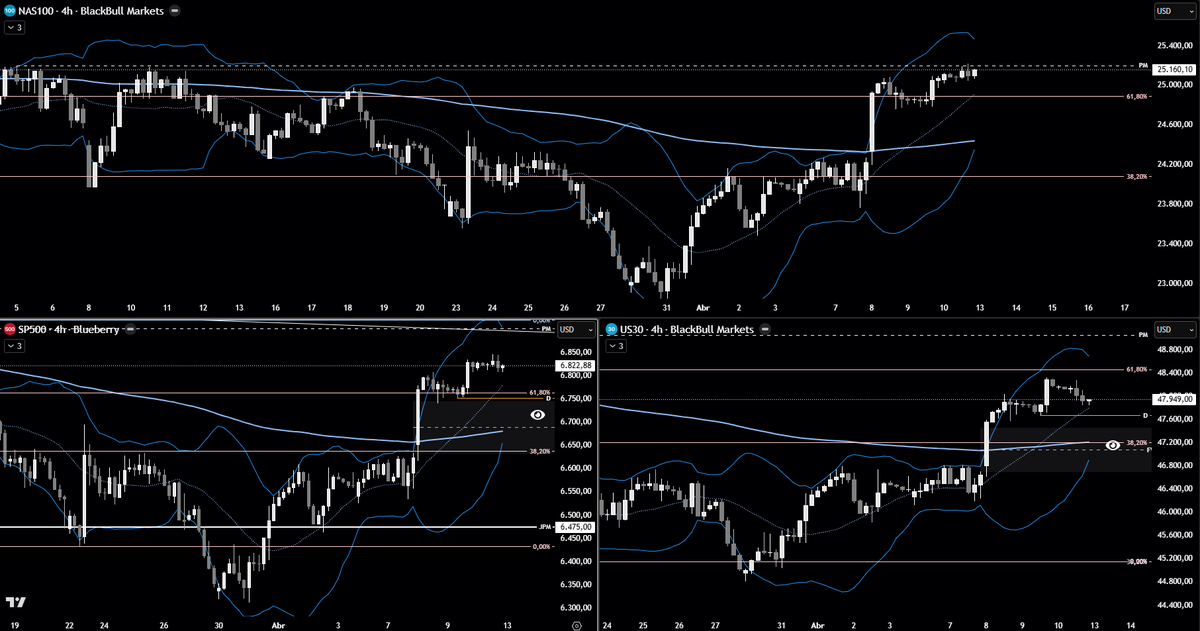1200x631 pixels.
Task: Click the D level label on SP500 chart
Action: [549, 398]
